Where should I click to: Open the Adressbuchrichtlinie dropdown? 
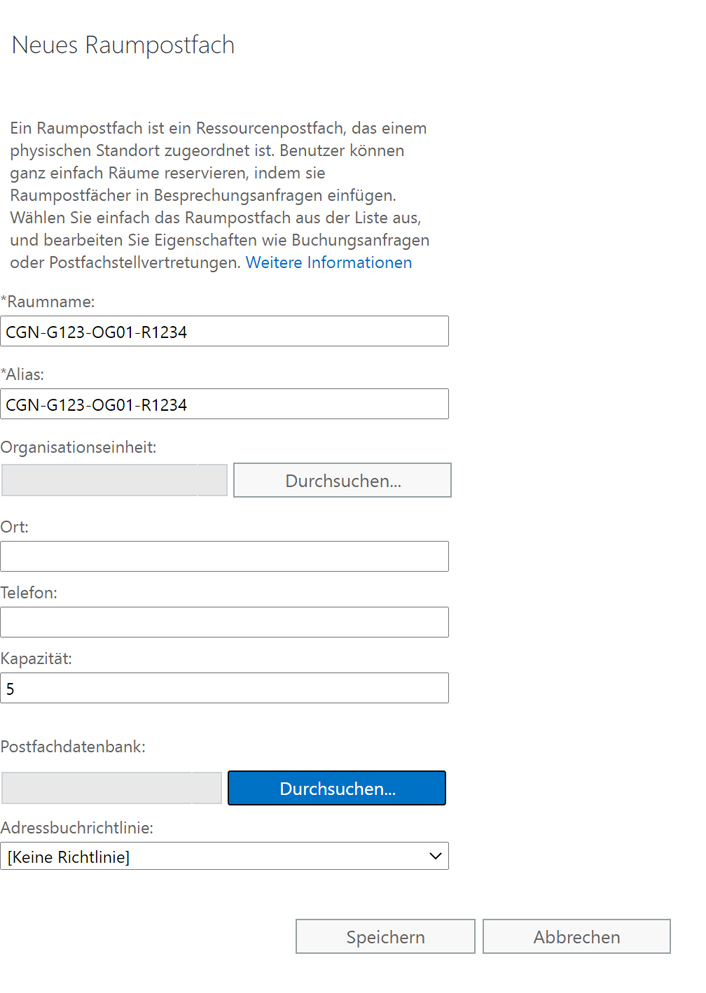coord(224,856)
